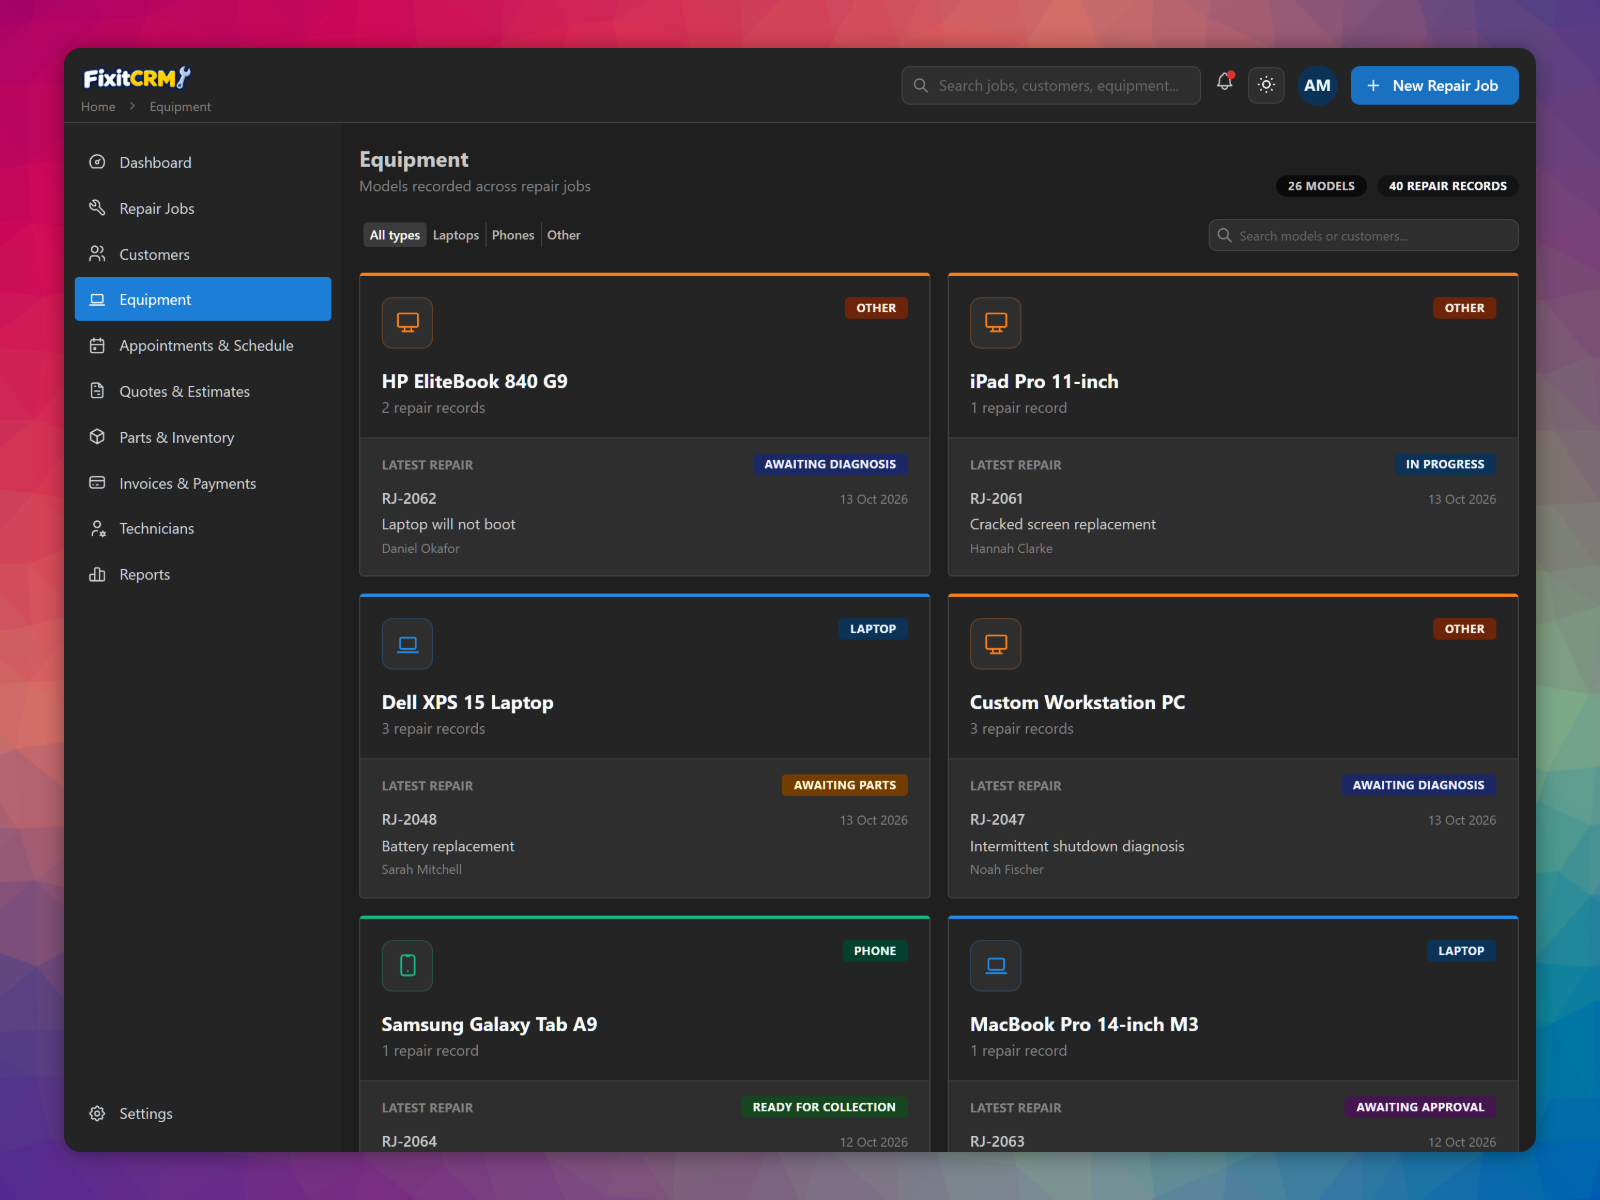Open Appointments & Schedule page
Image resolution: width=1600 pixels, height=1200 pixels.
(203, 345)
